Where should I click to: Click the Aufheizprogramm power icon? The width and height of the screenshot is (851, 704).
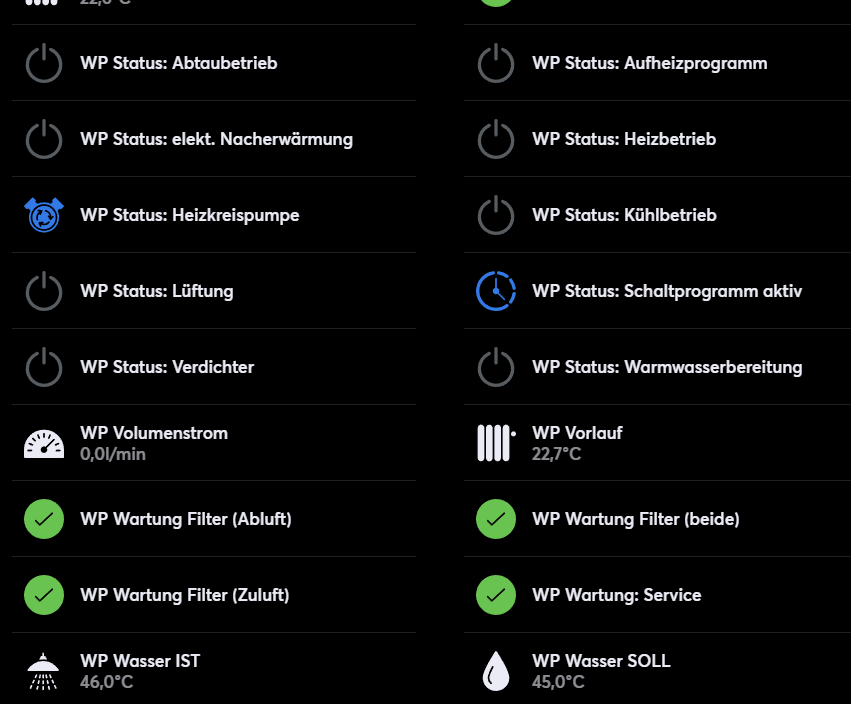click(x=496, y=63)
